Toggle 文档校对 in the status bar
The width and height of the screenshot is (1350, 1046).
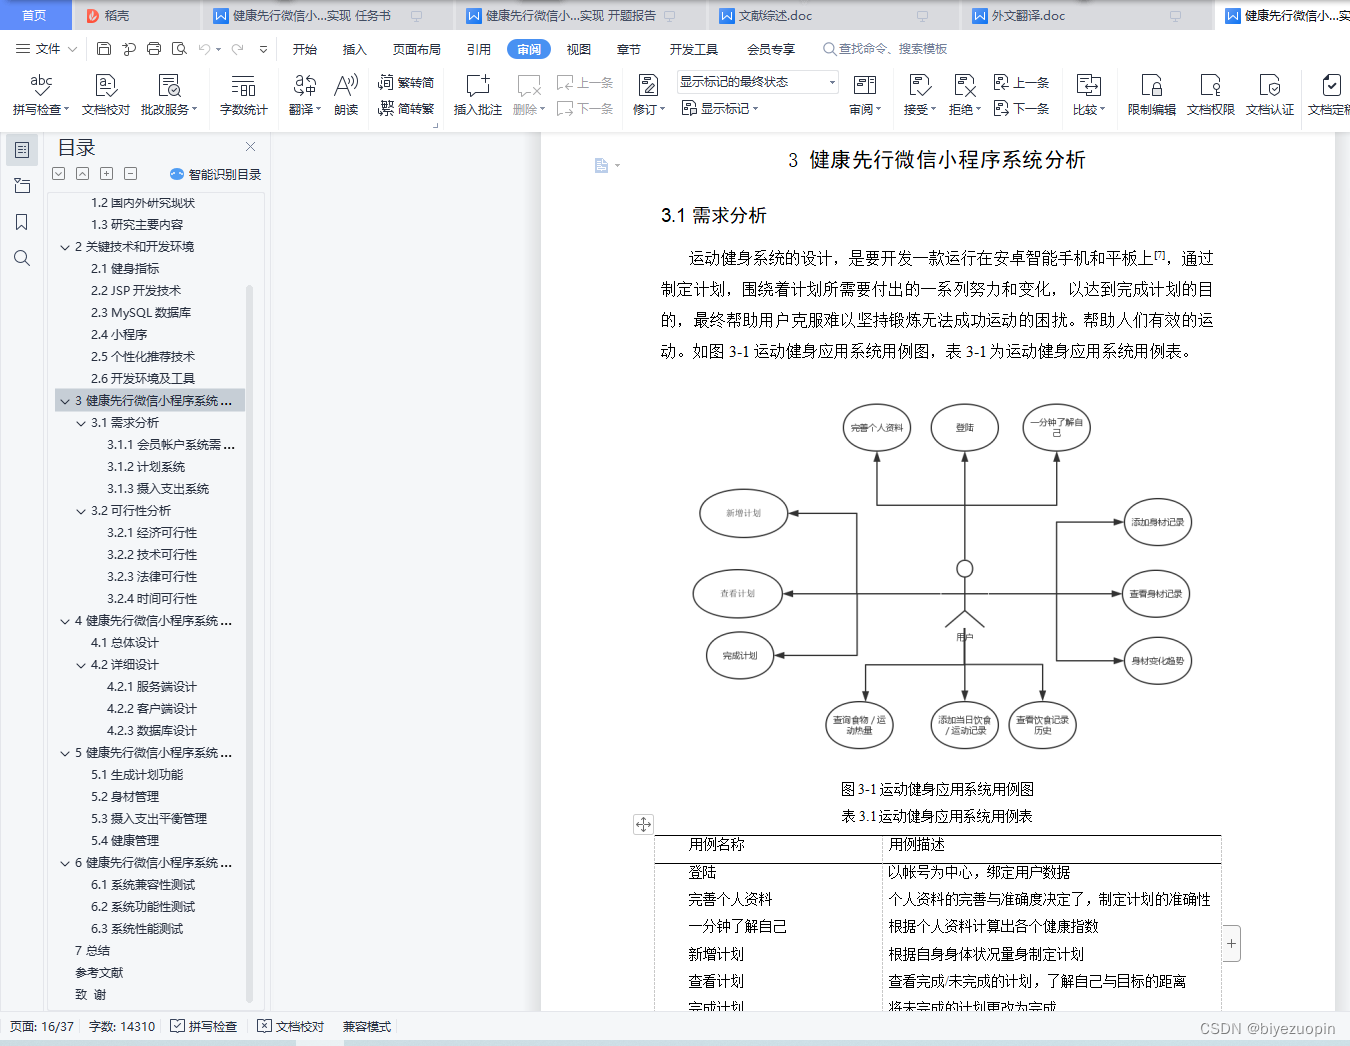[x=291, y=1026]
